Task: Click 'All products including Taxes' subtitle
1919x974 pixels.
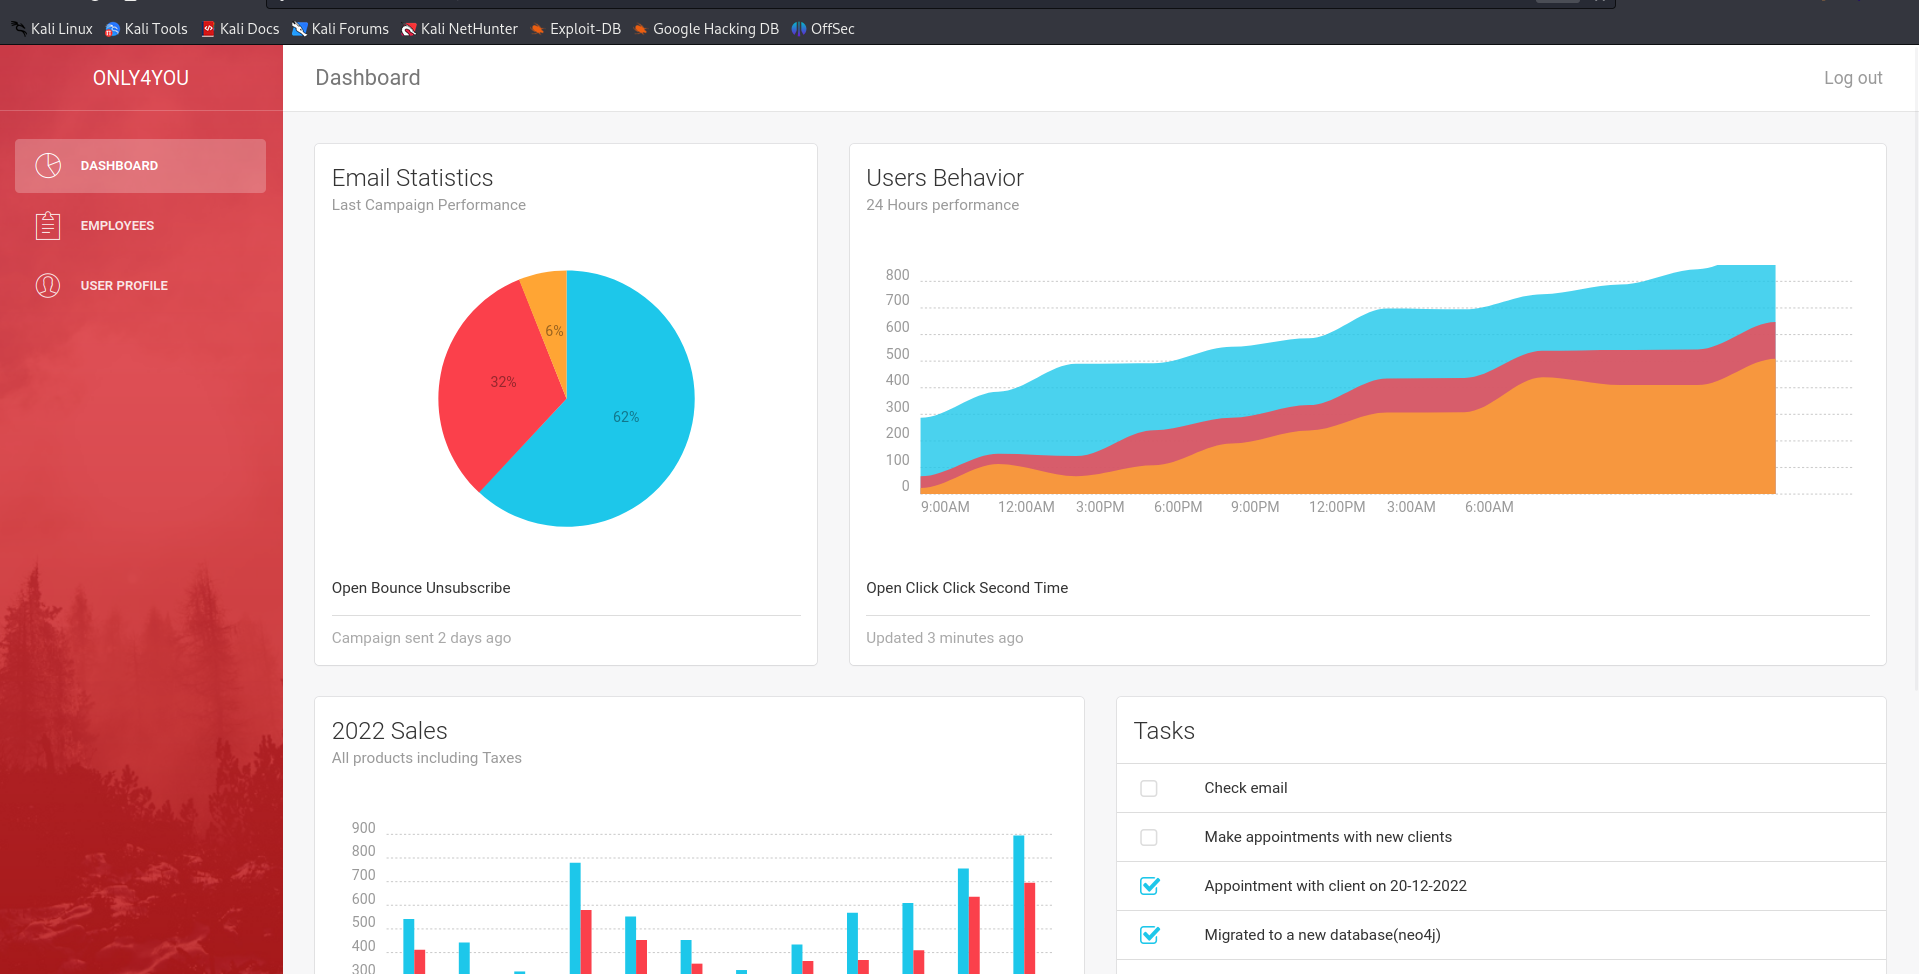Action: [427, 758]
